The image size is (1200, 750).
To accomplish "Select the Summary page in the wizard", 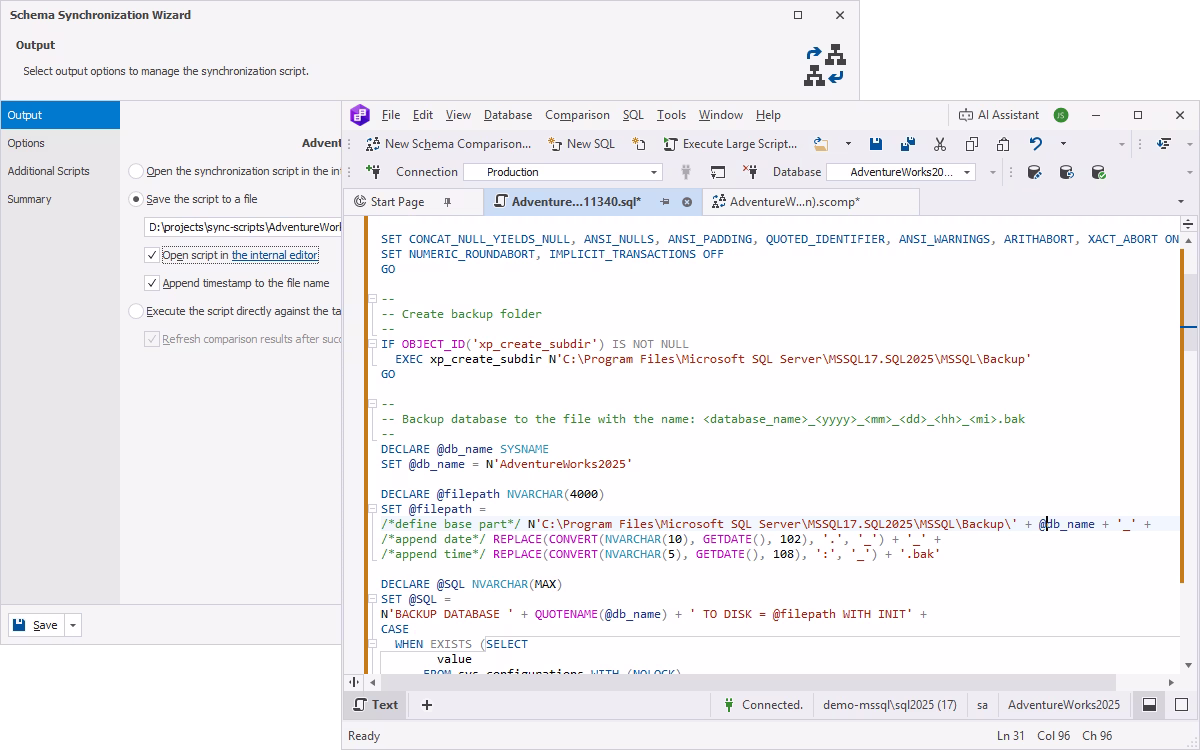I will click(60, 199).
